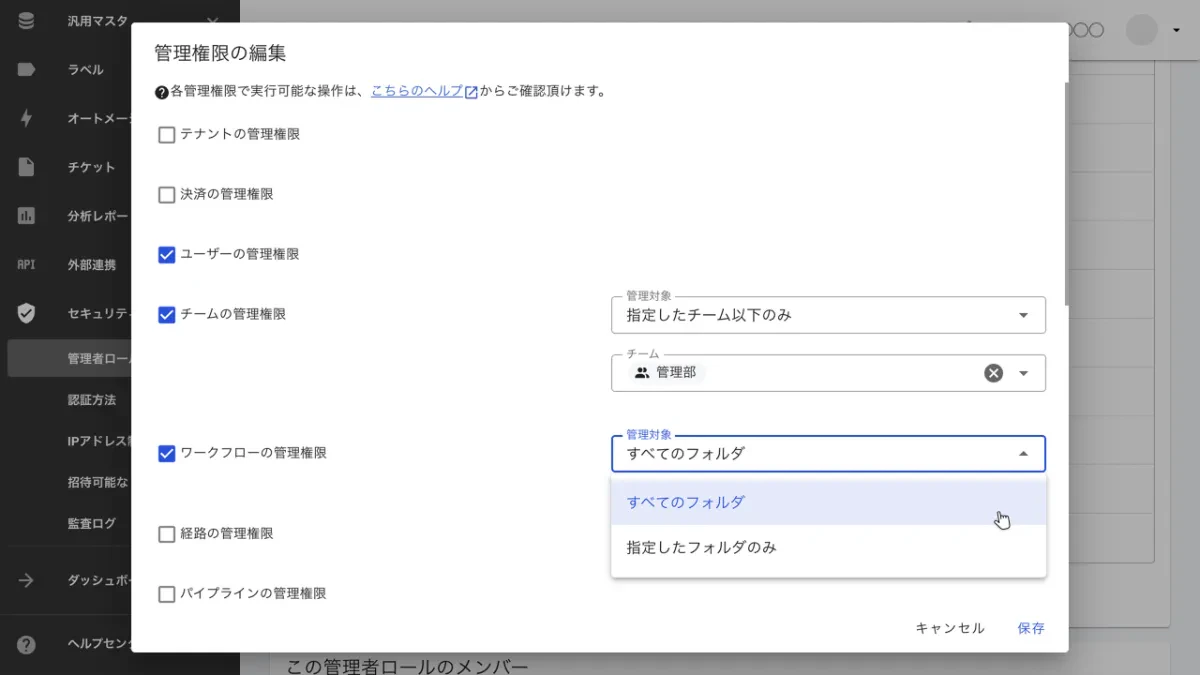Open the 招待可能な sidebar item
Image resolution: width=1200 pixels, height=675 pixels.
tap(98, 482)
